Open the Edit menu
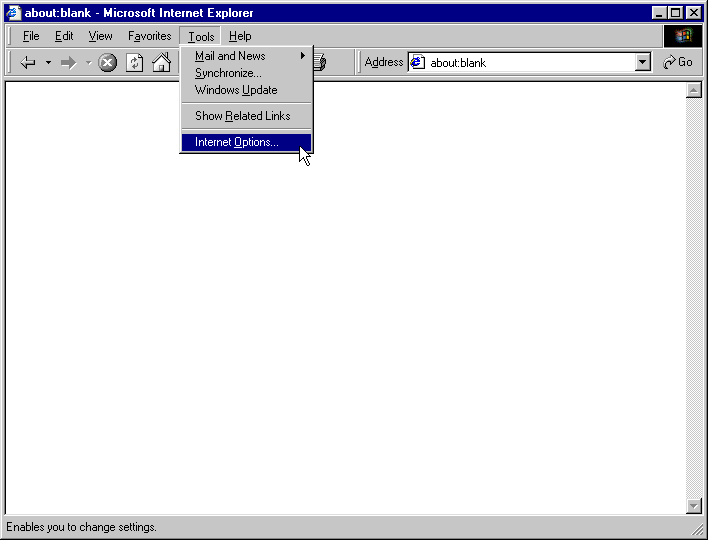708x540 pixels. [x=64, y=36]
